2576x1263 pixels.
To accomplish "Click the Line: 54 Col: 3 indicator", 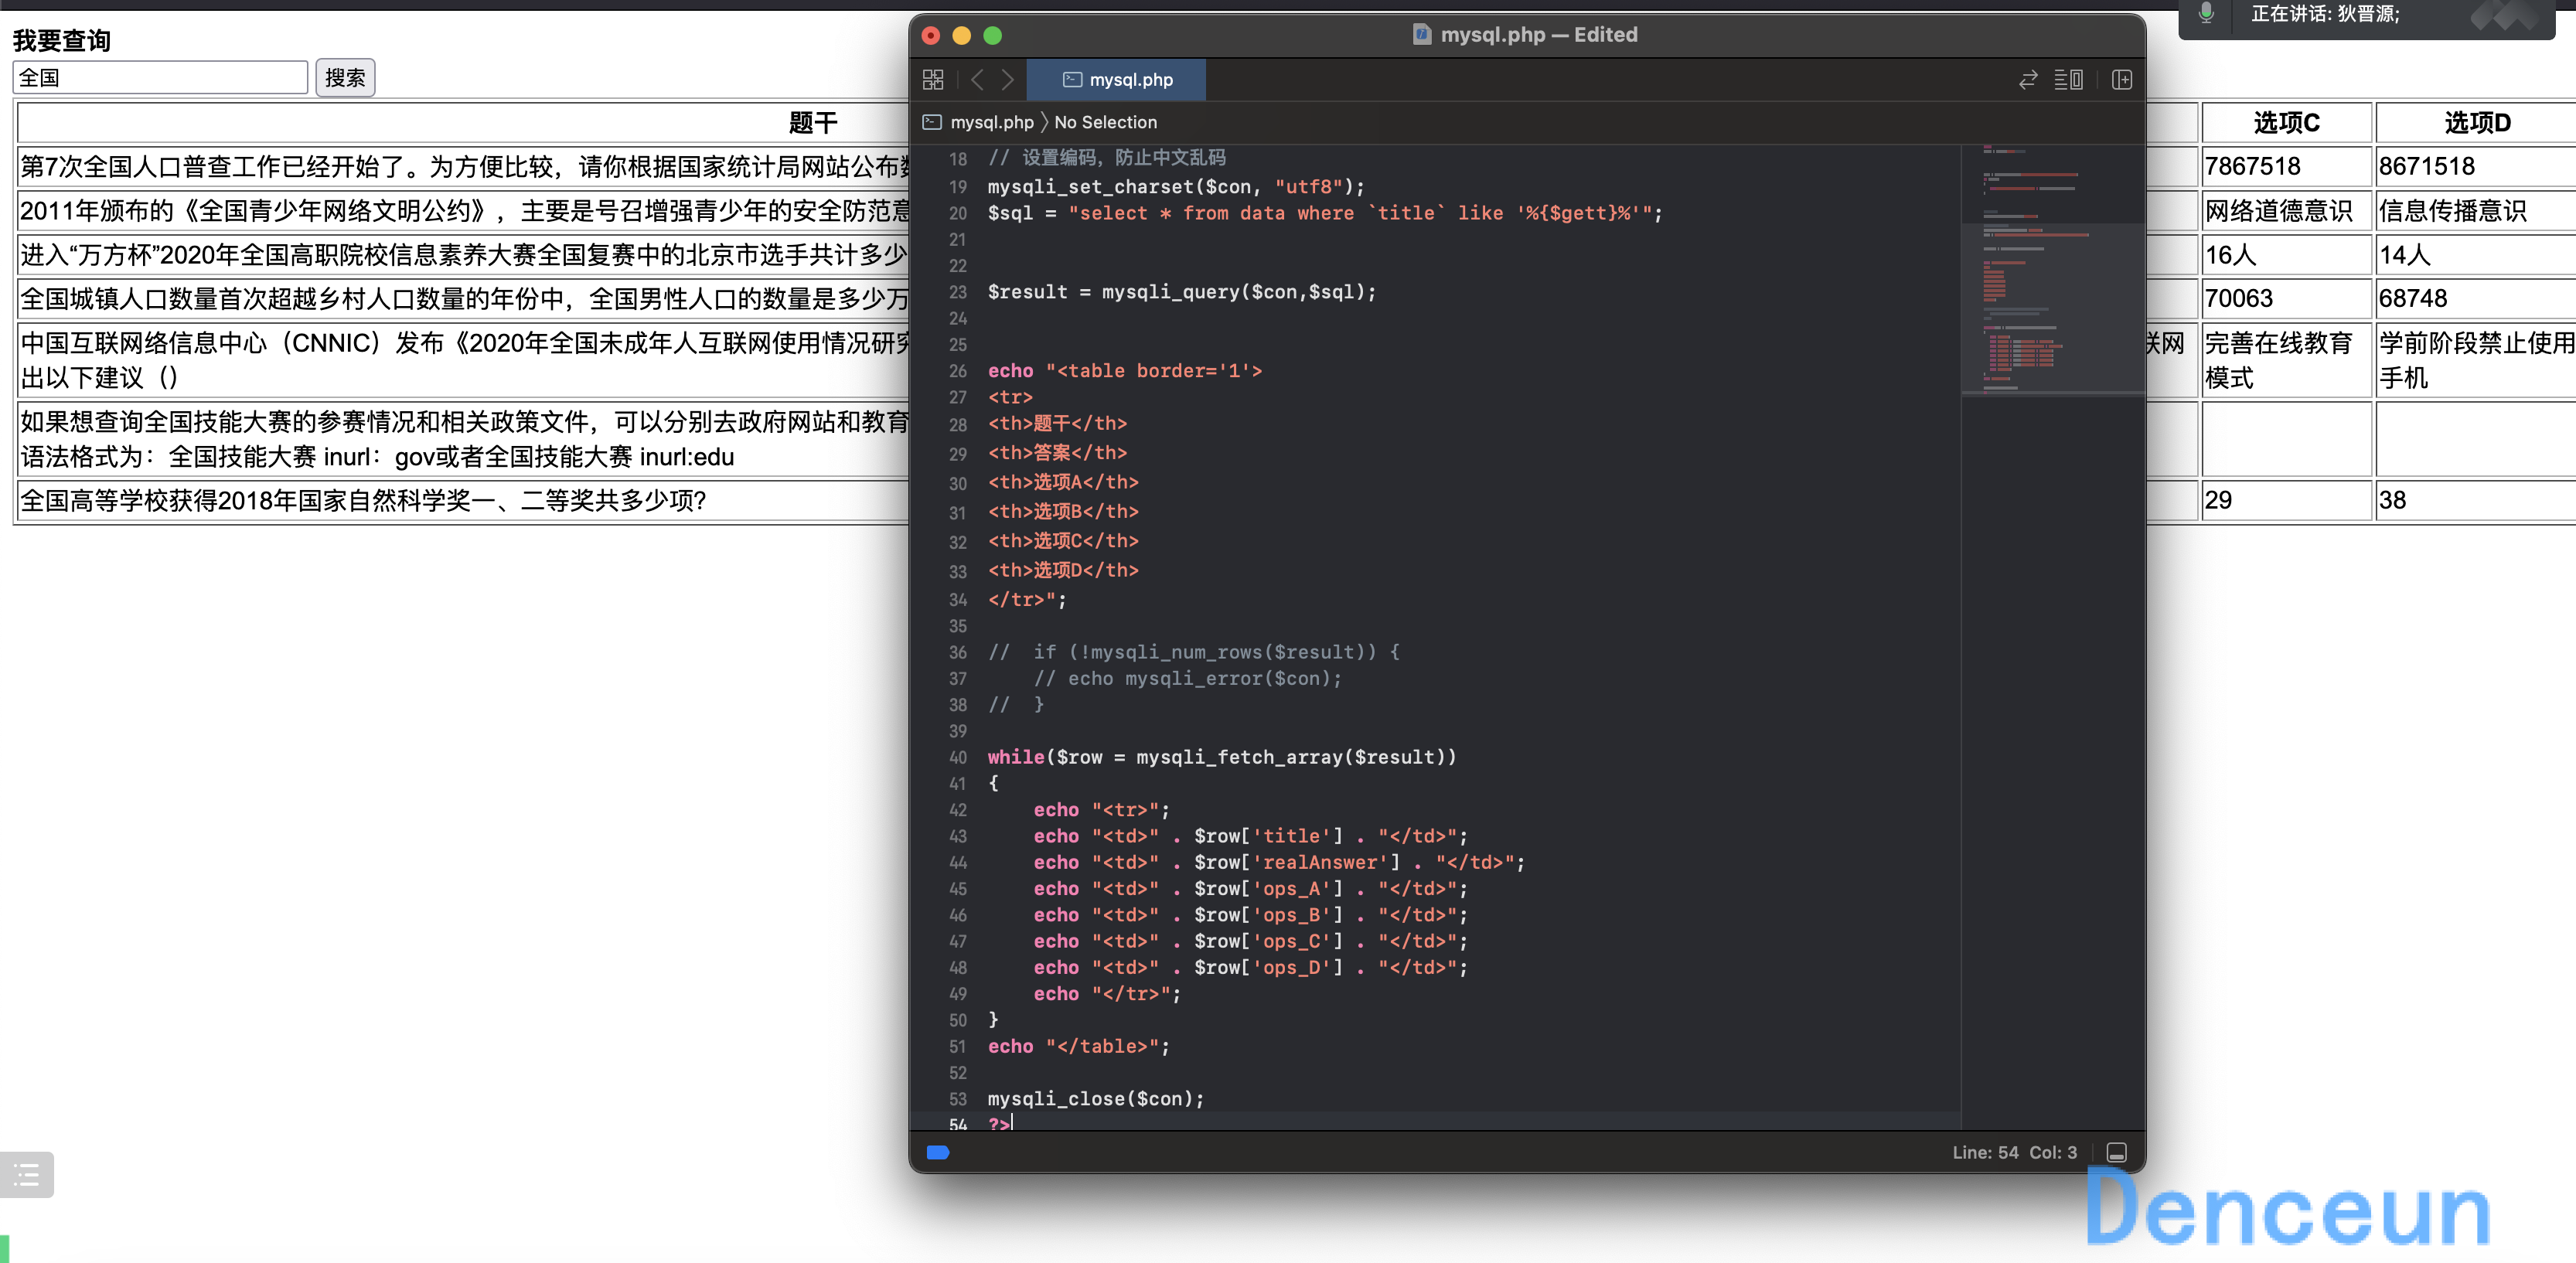I will [2014, 1152].
